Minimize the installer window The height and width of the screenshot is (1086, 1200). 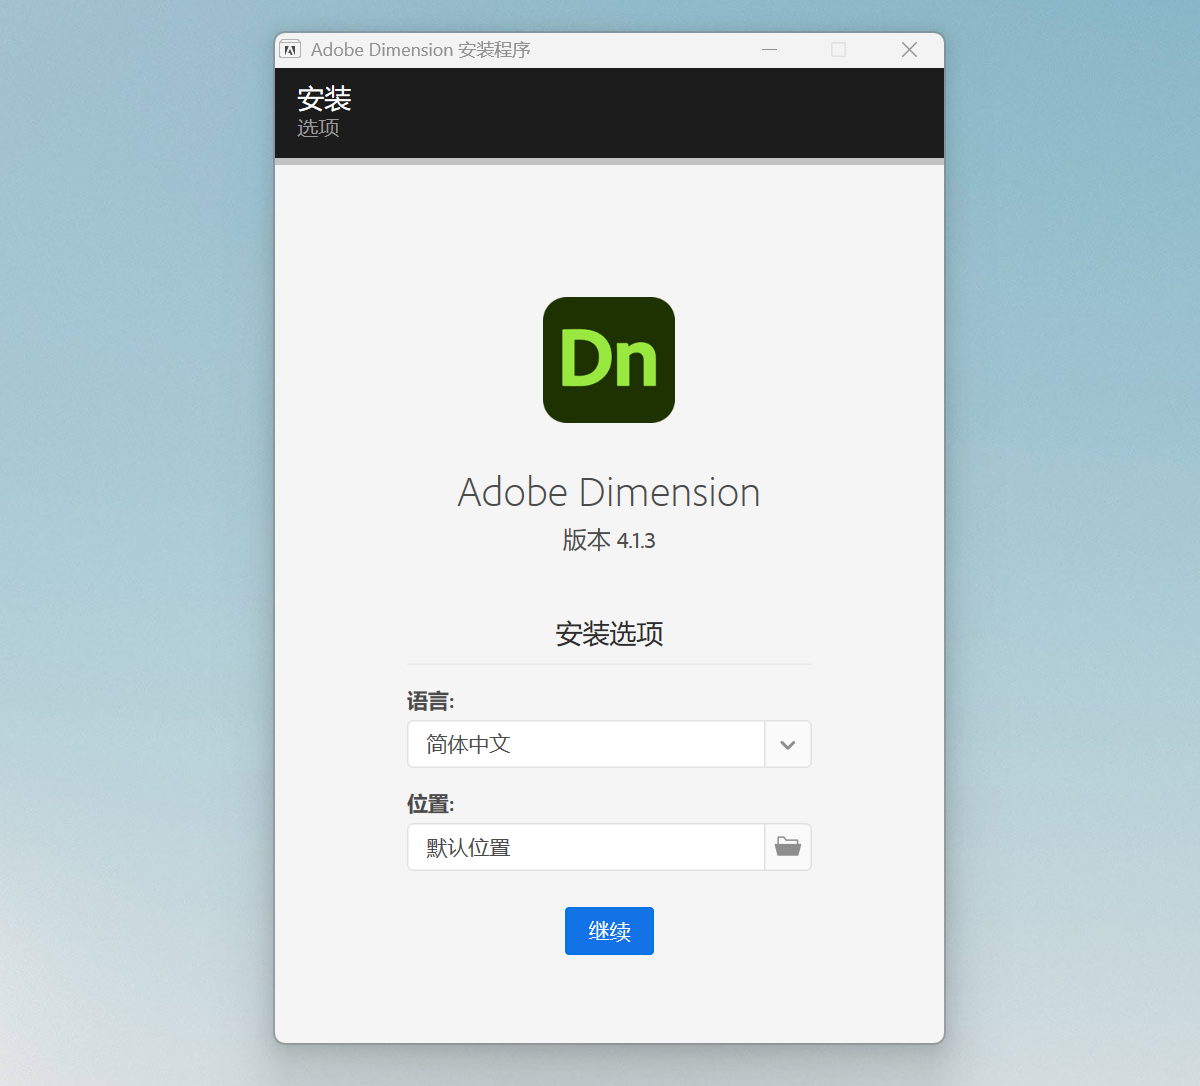(x=770, y=50)
